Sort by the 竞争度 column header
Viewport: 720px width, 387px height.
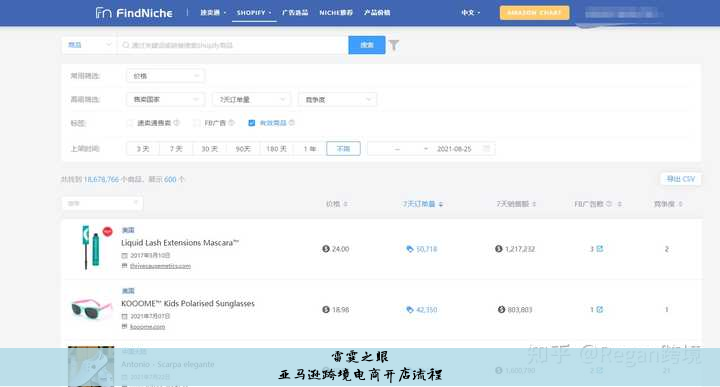point(668,204)
